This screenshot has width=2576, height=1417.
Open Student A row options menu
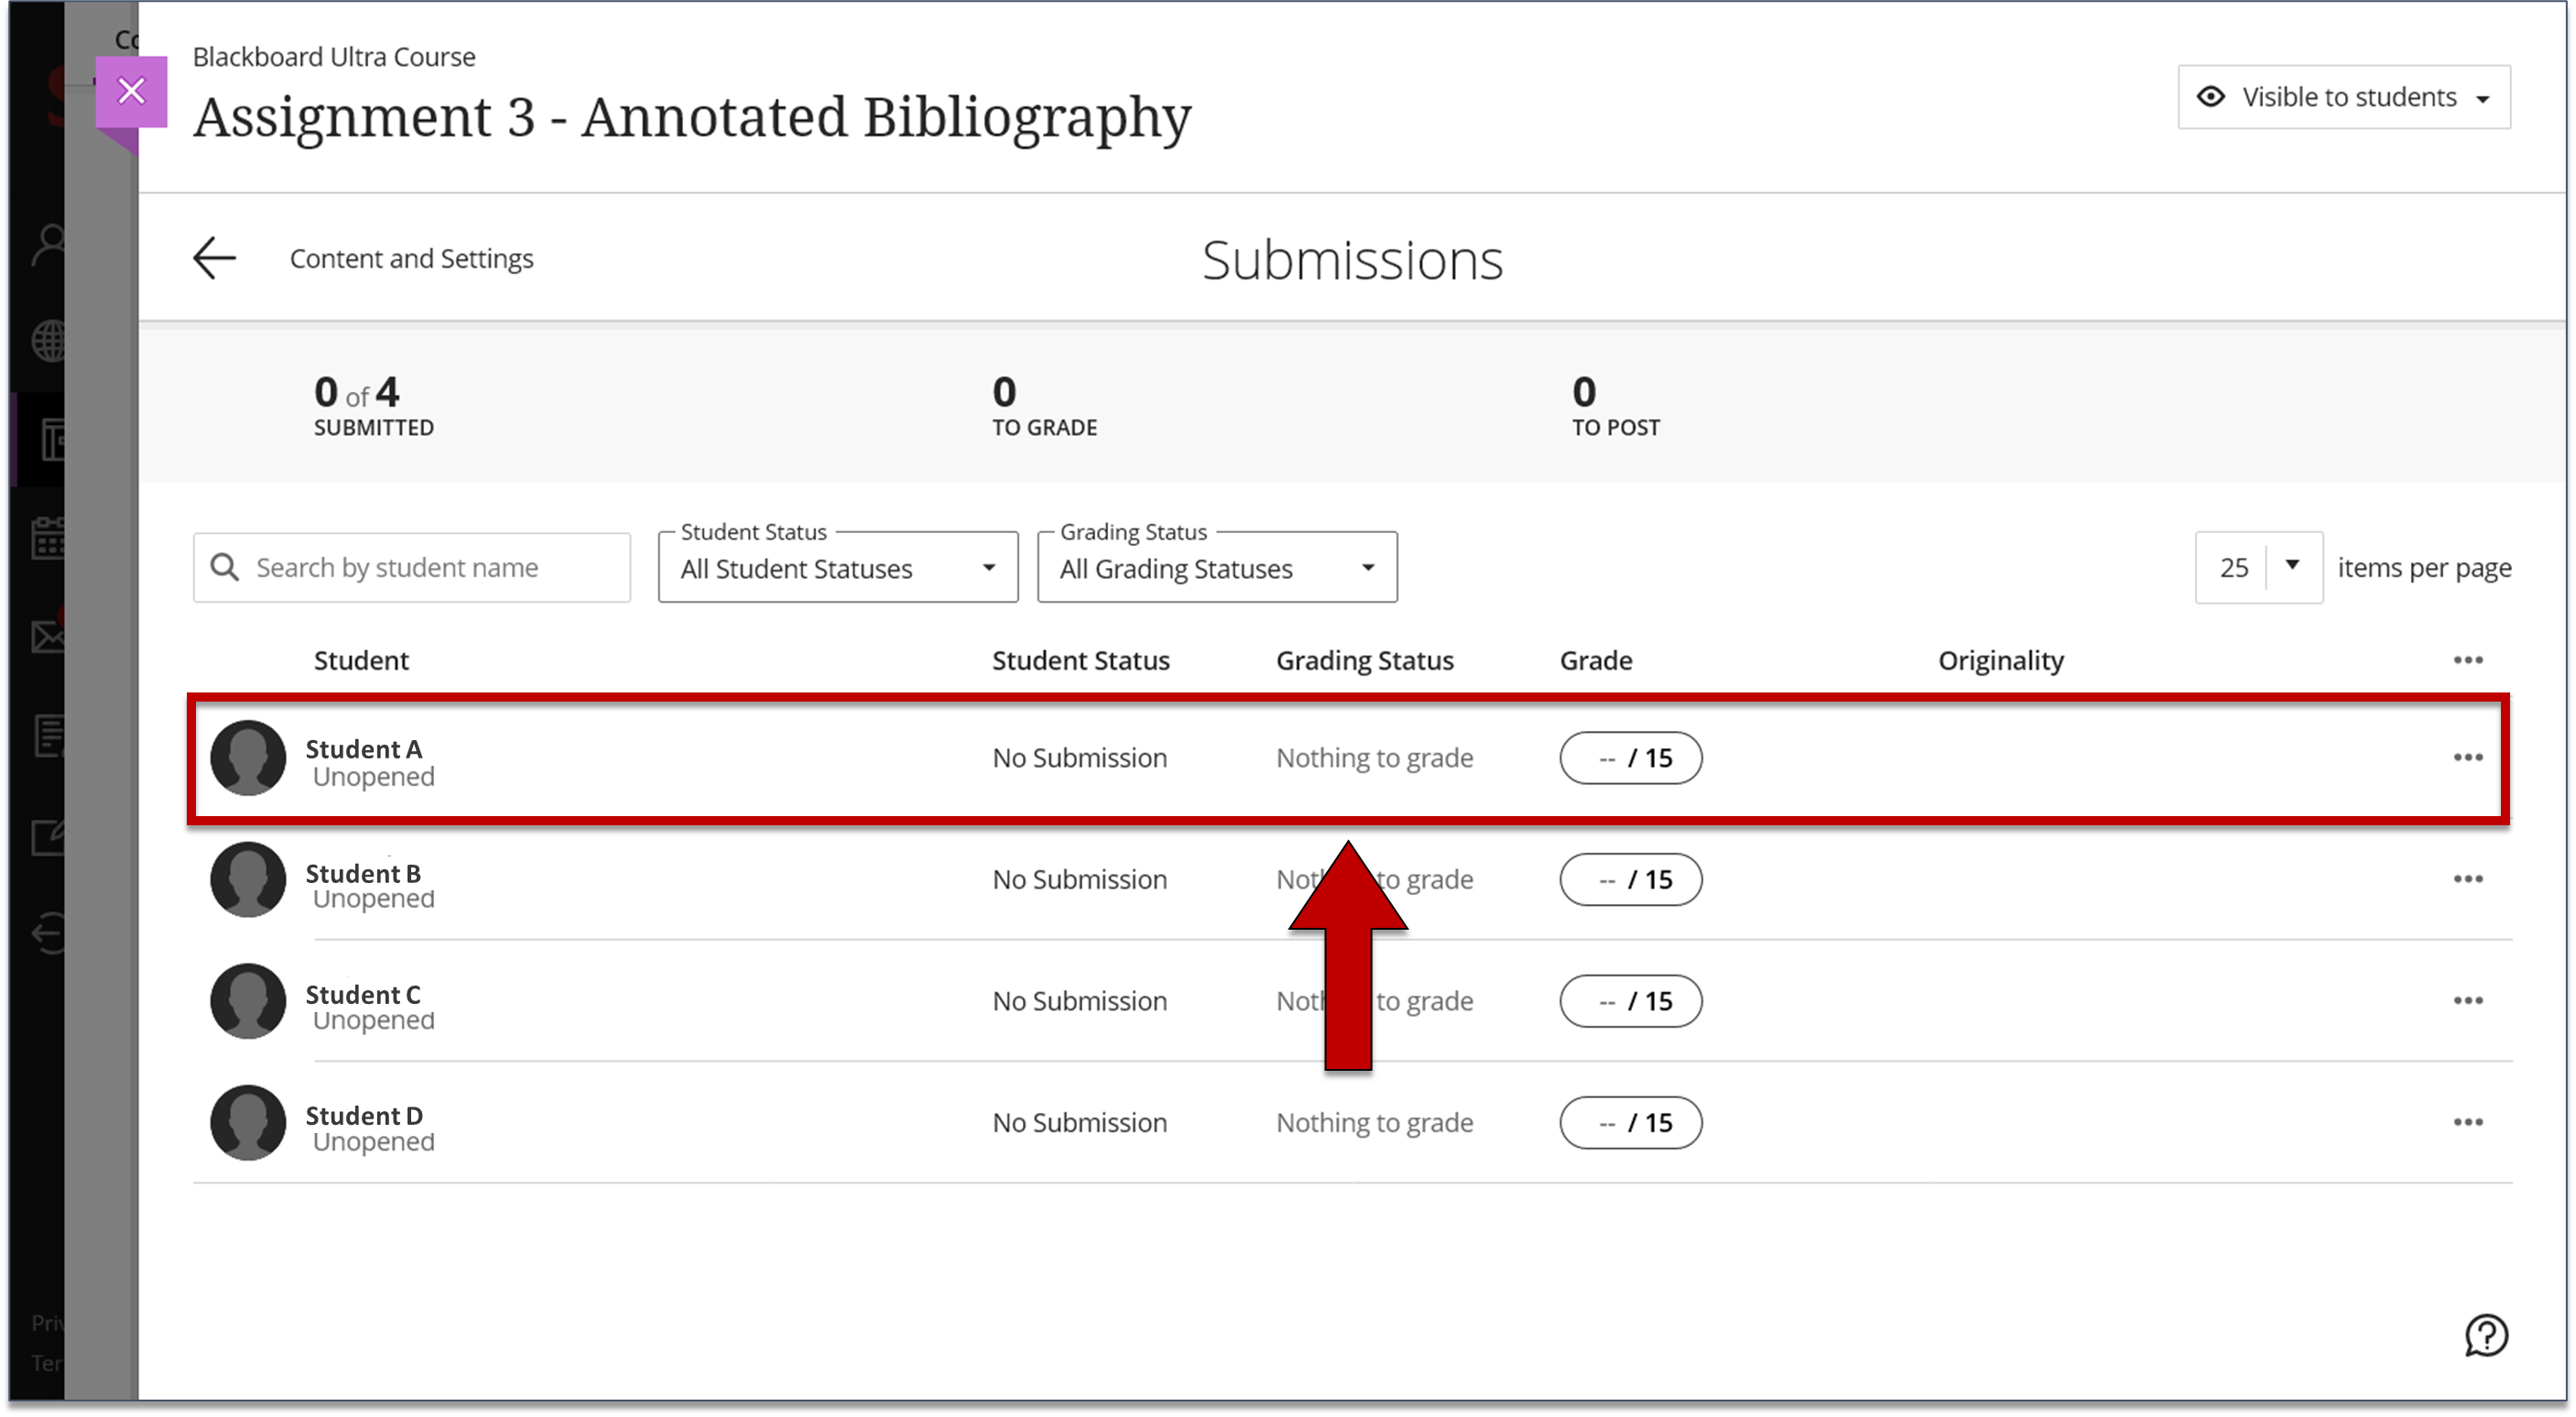tap(2467, 758)
